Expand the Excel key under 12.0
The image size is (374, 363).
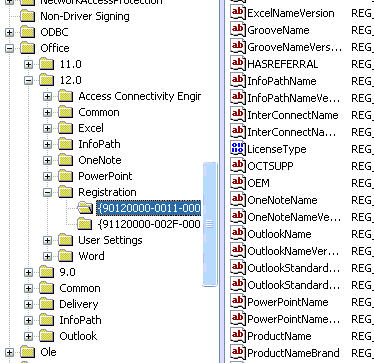click(x=48, y=128)
